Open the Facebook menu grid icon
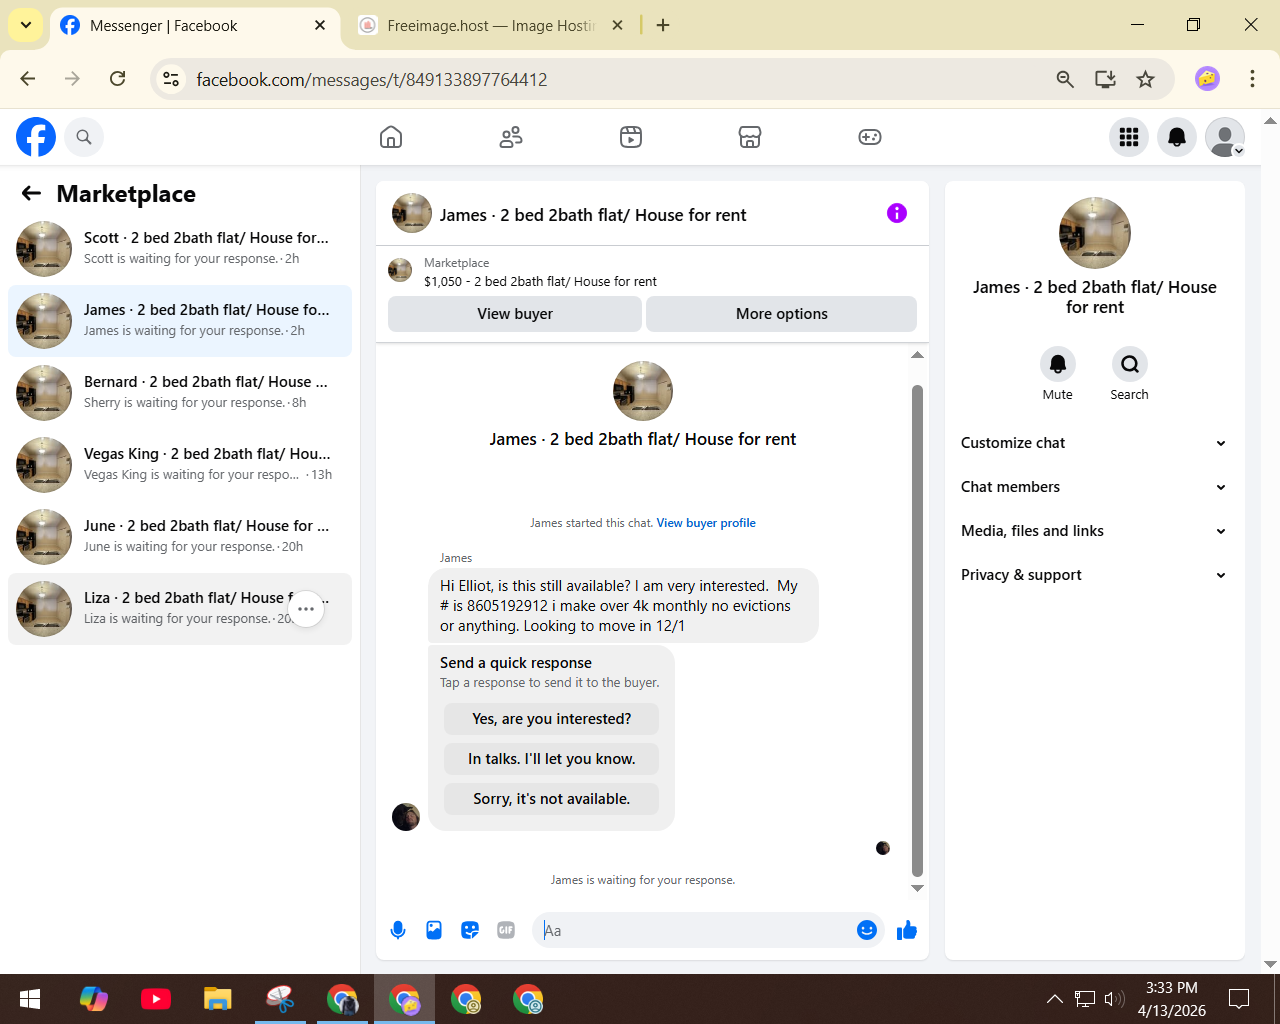 pyautogui.click(x=1129, y=137)
